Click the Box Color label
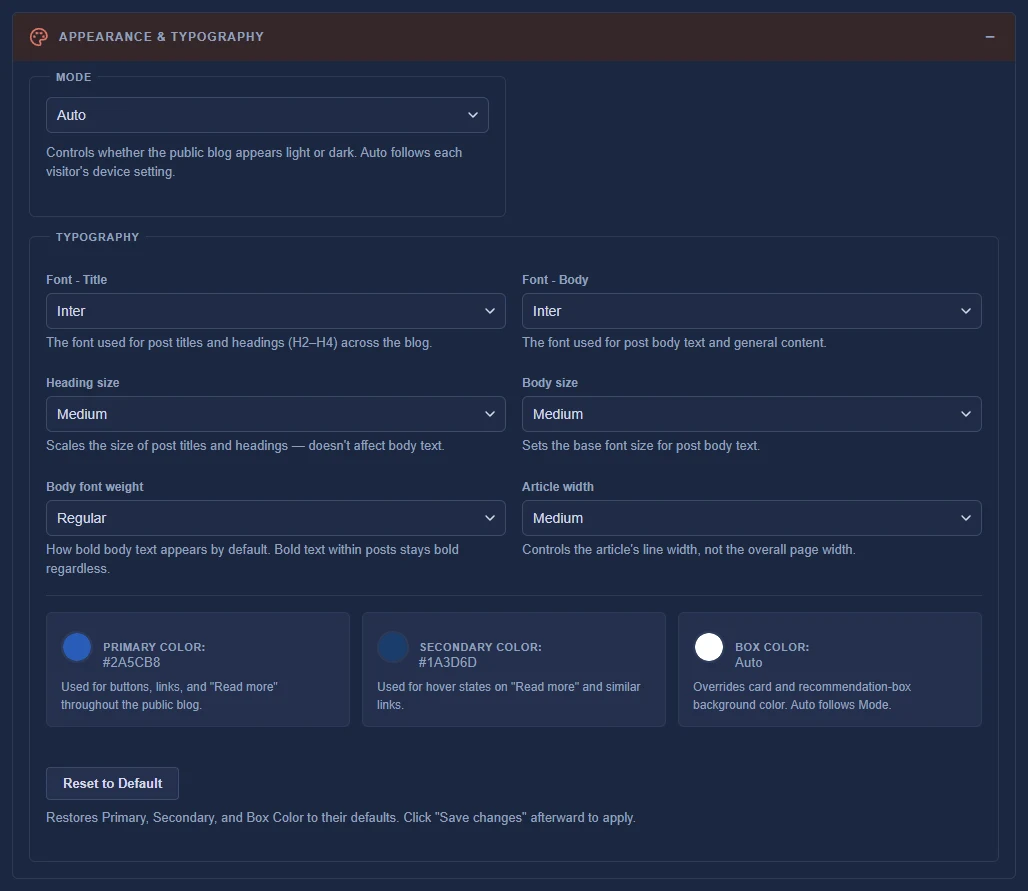1028x891 pixels. 772,646
